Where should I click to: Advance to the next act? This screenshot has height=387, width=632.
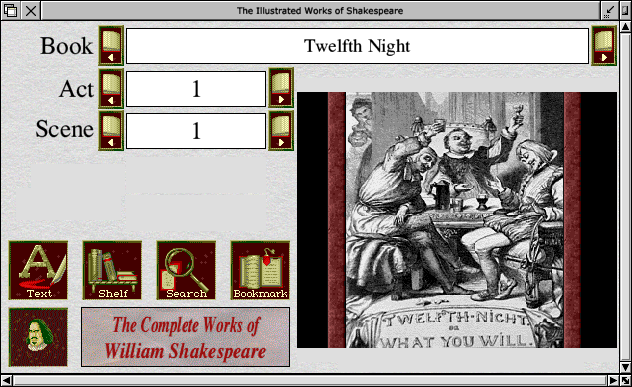[x=281, y=88]
